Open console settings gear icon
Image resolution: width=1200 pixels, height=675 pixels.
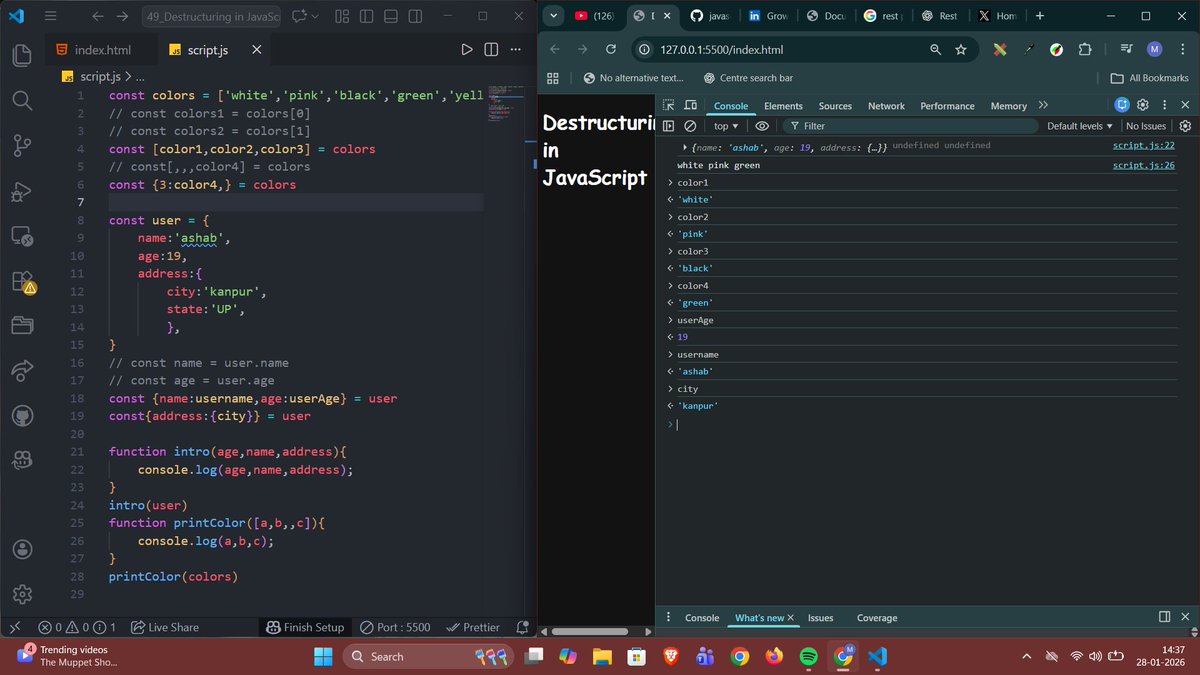click(1186, 126)
